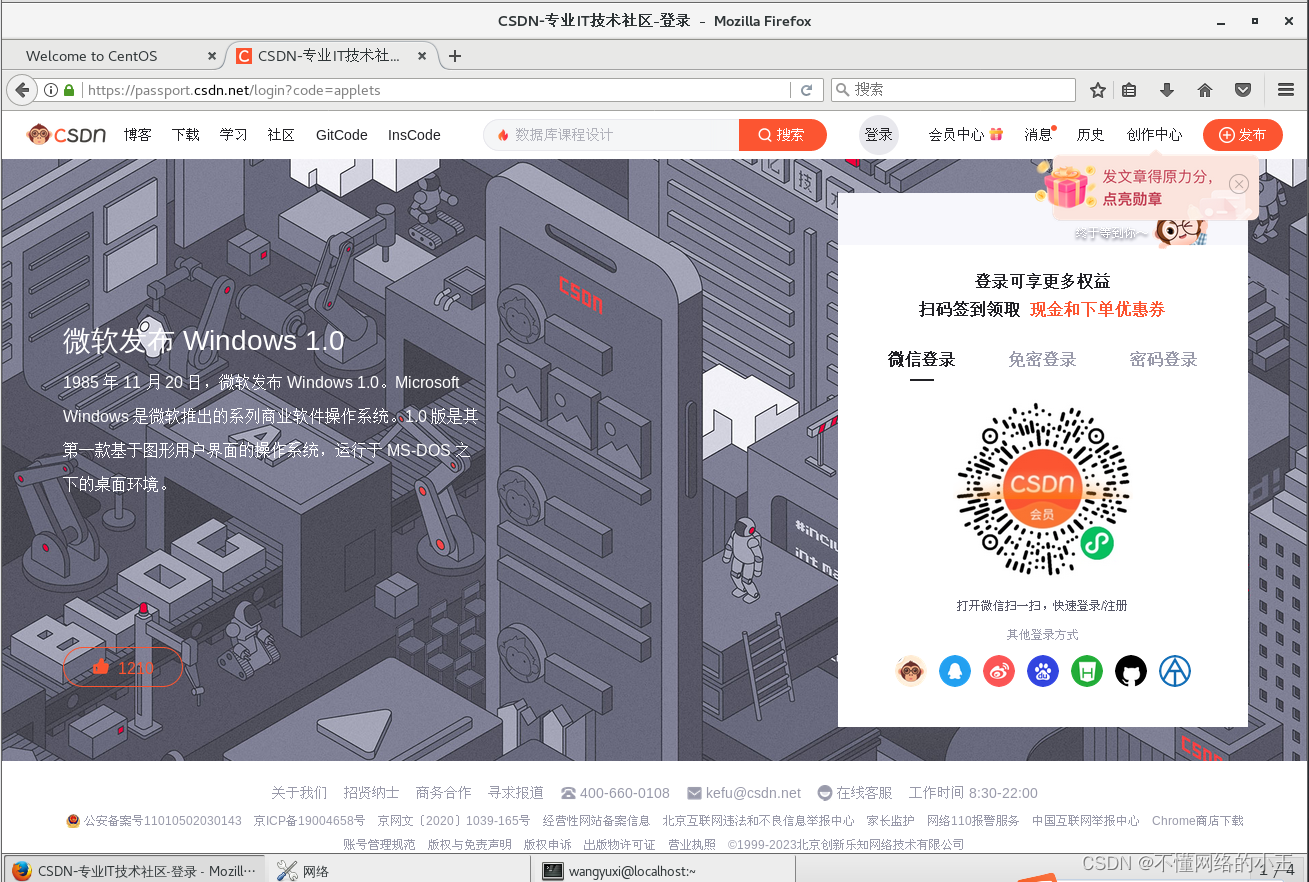This screenshot has width=1309, height=882.
Task: Click the 登录 button in header
Action: click(x=879, y=135)
